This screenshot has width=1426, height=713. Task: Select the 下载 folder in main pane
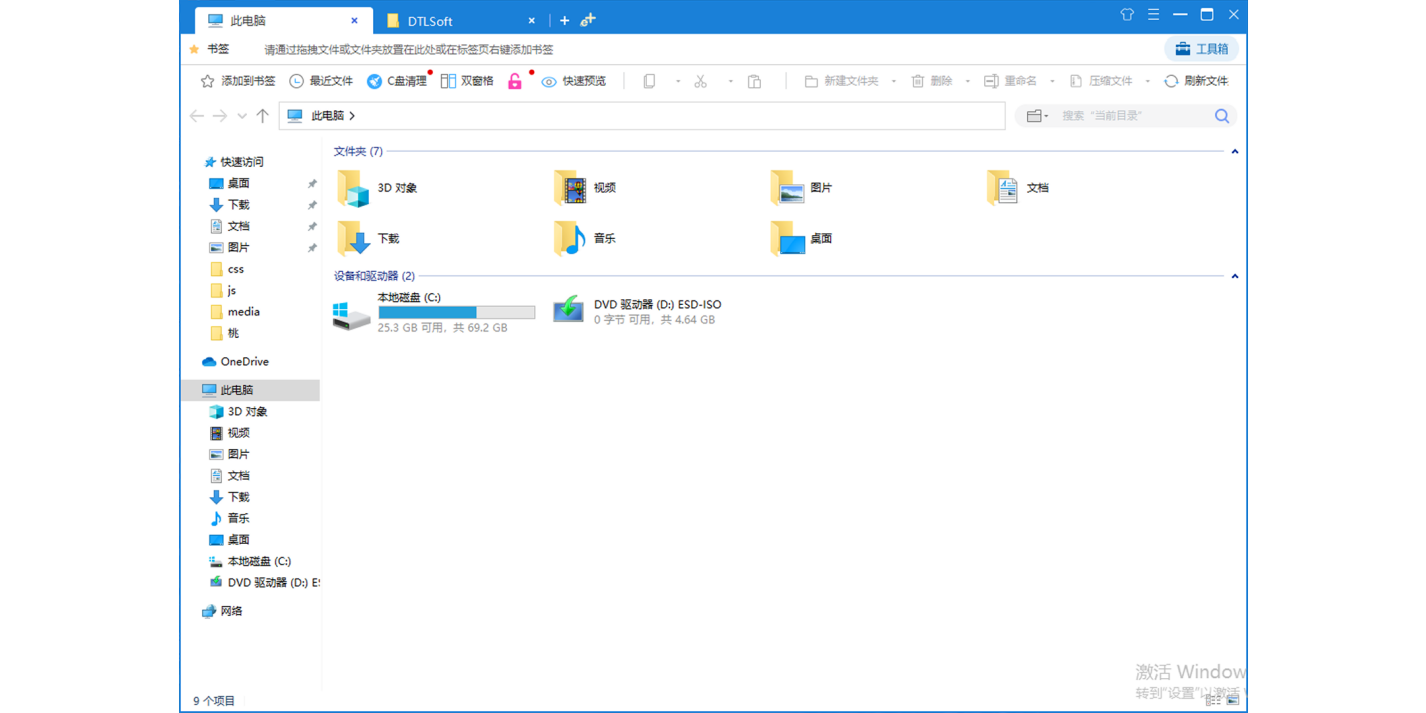point(369,239)
